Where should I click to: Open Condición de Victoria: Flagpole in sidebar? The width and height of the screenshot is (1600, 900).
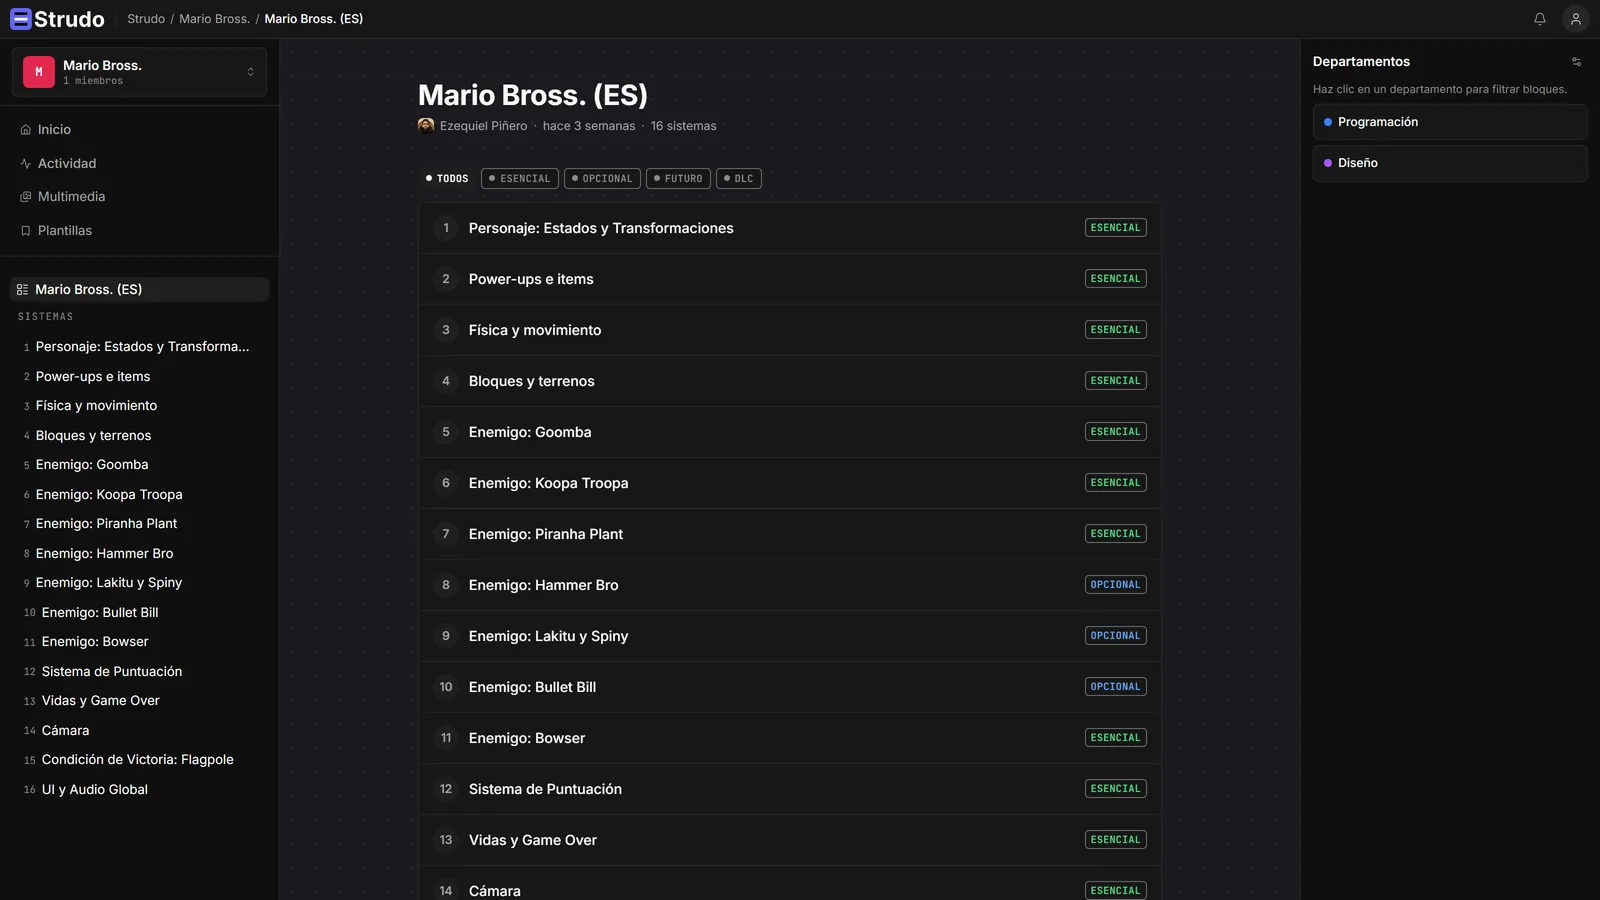point(140,760)
